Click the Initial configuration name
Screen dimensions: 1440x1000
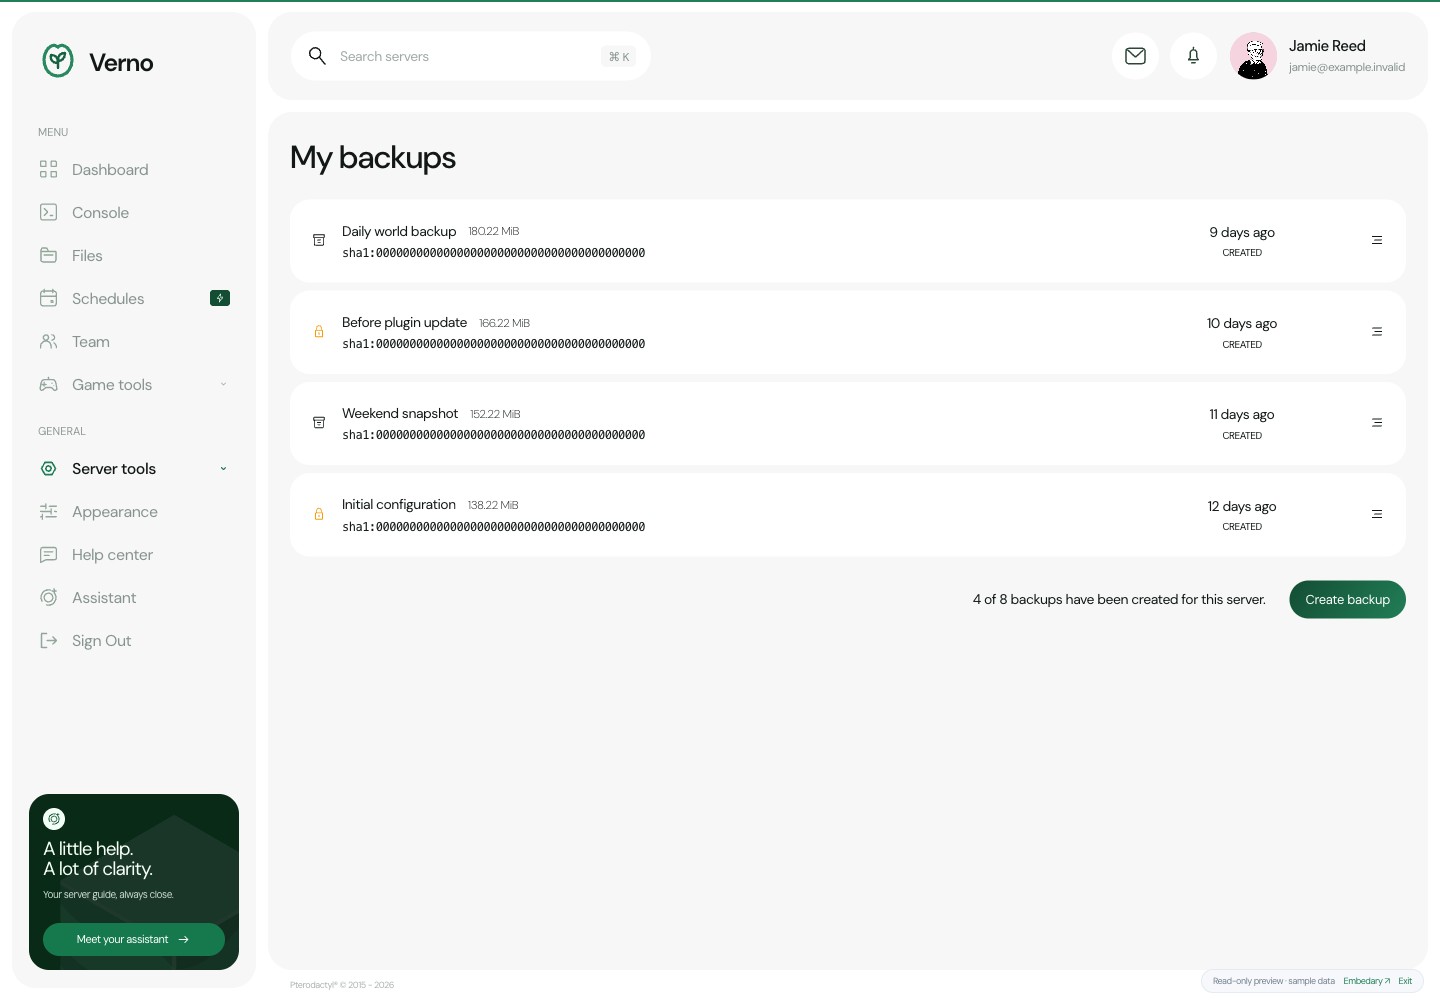(x=399, y=504)
